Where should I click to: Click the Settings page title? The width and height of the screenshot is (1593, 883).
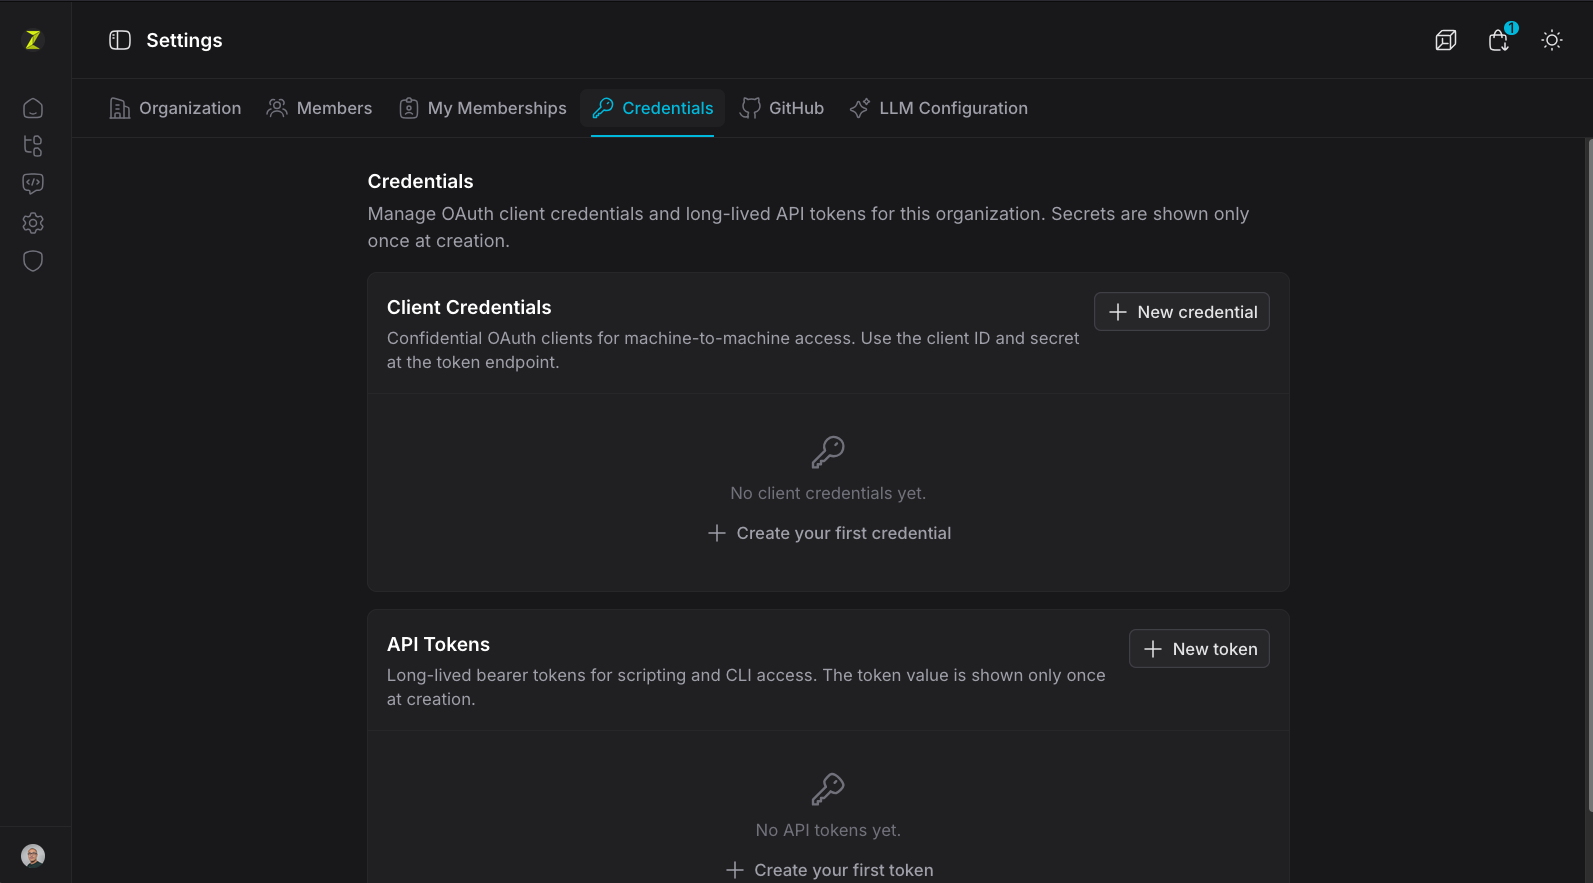click(x=184, y=40)
